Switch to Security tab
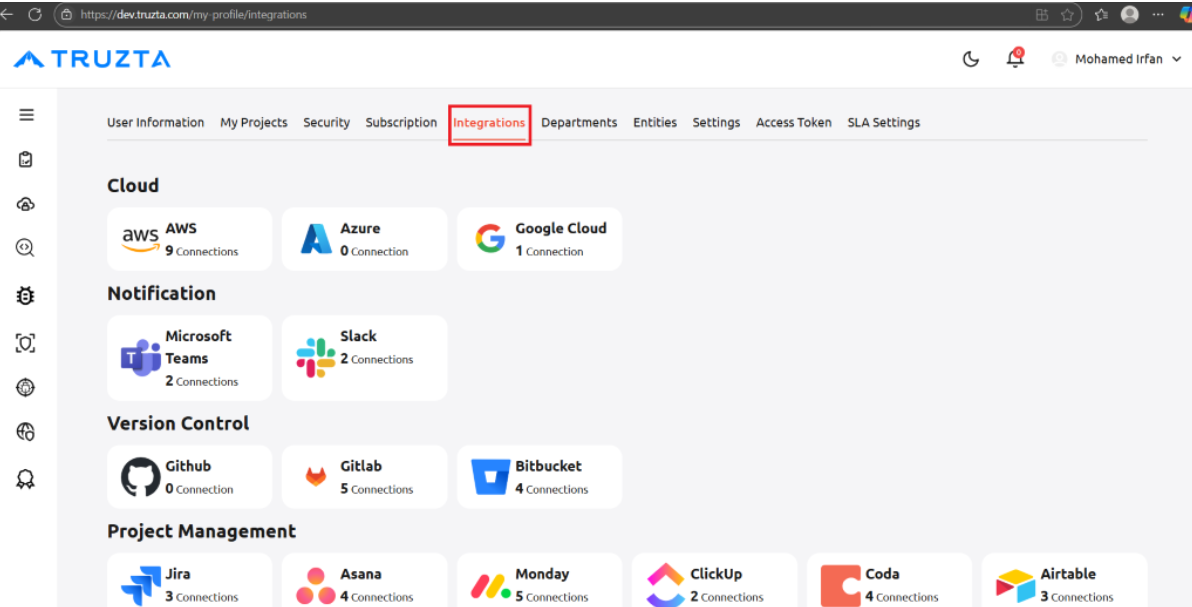Image resolution: width=1192 pixels, height=607 pixels. (326, 122)
